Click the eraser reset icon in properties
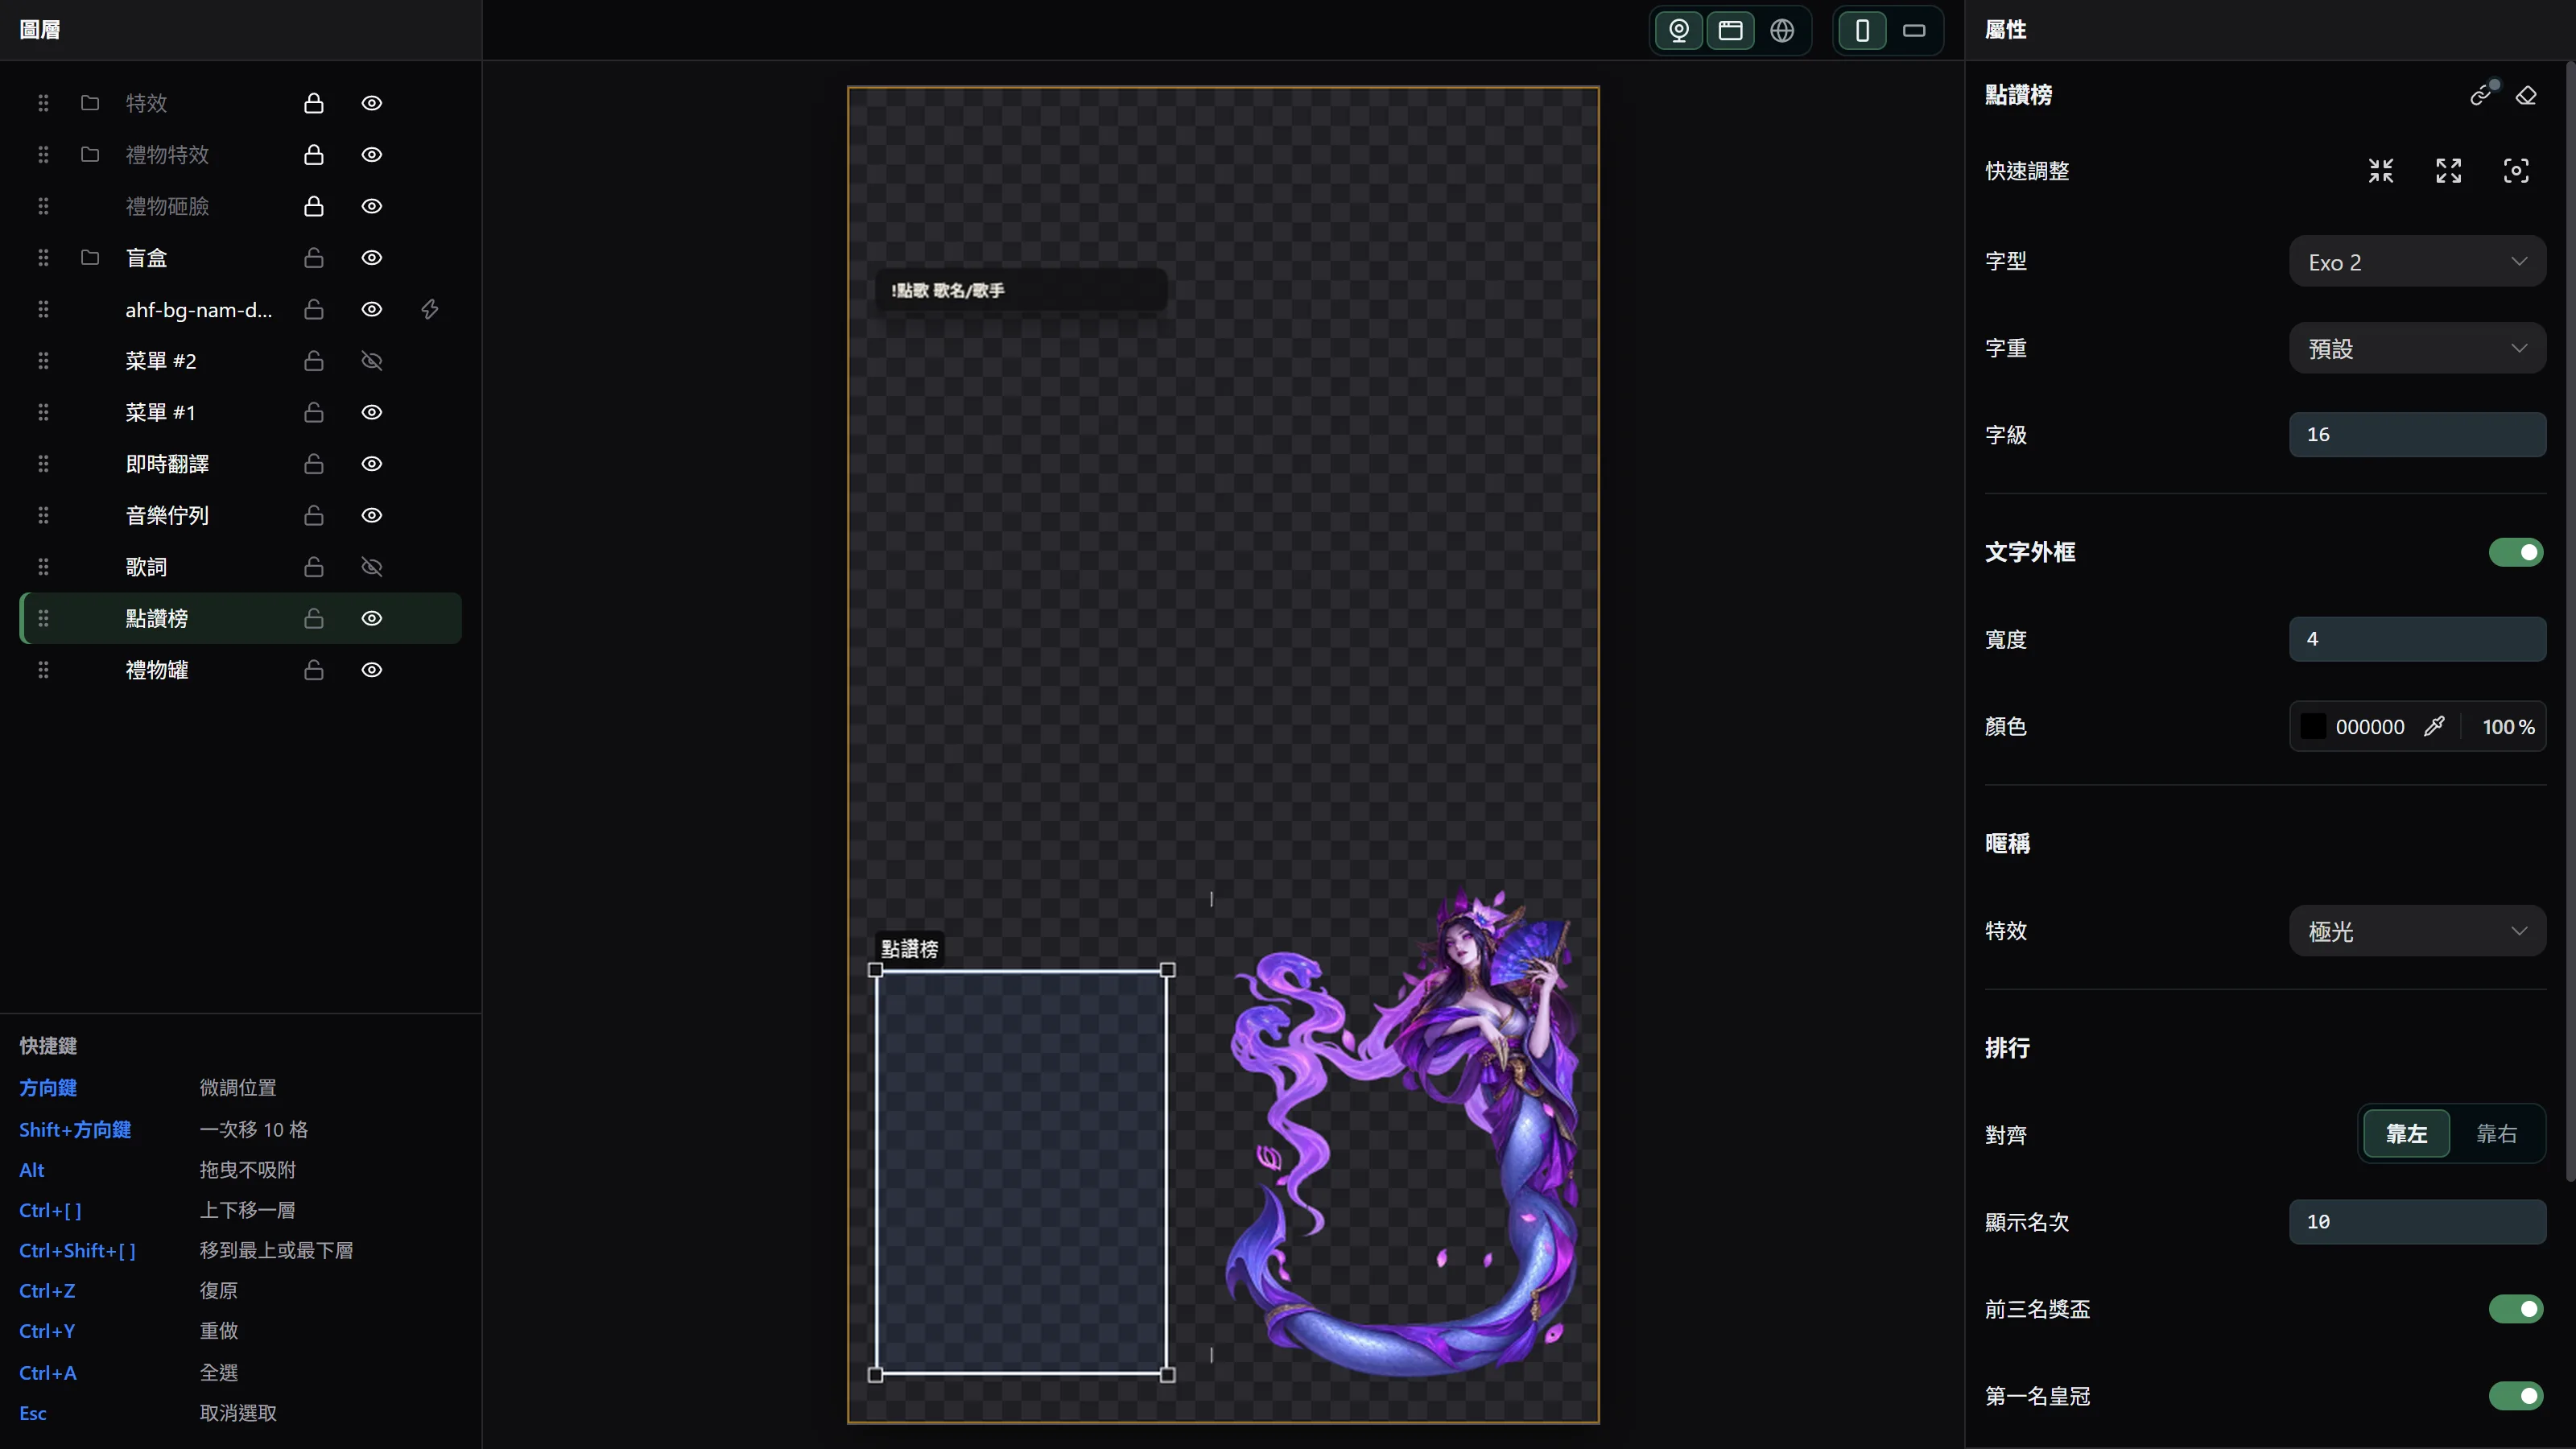Image resolution: width=2576 pixels, height=1449 pixels. (2527, 95)
